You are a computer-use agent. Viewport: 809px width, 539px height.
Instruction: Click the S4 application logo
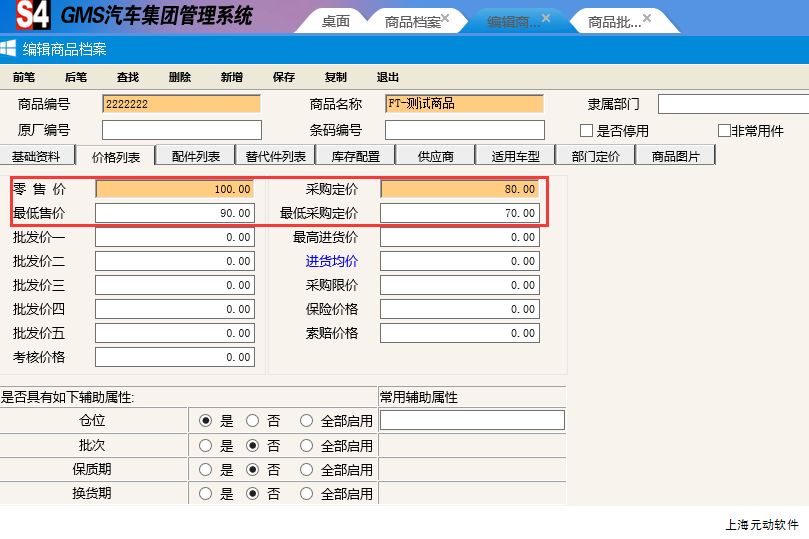pos(32,15)
